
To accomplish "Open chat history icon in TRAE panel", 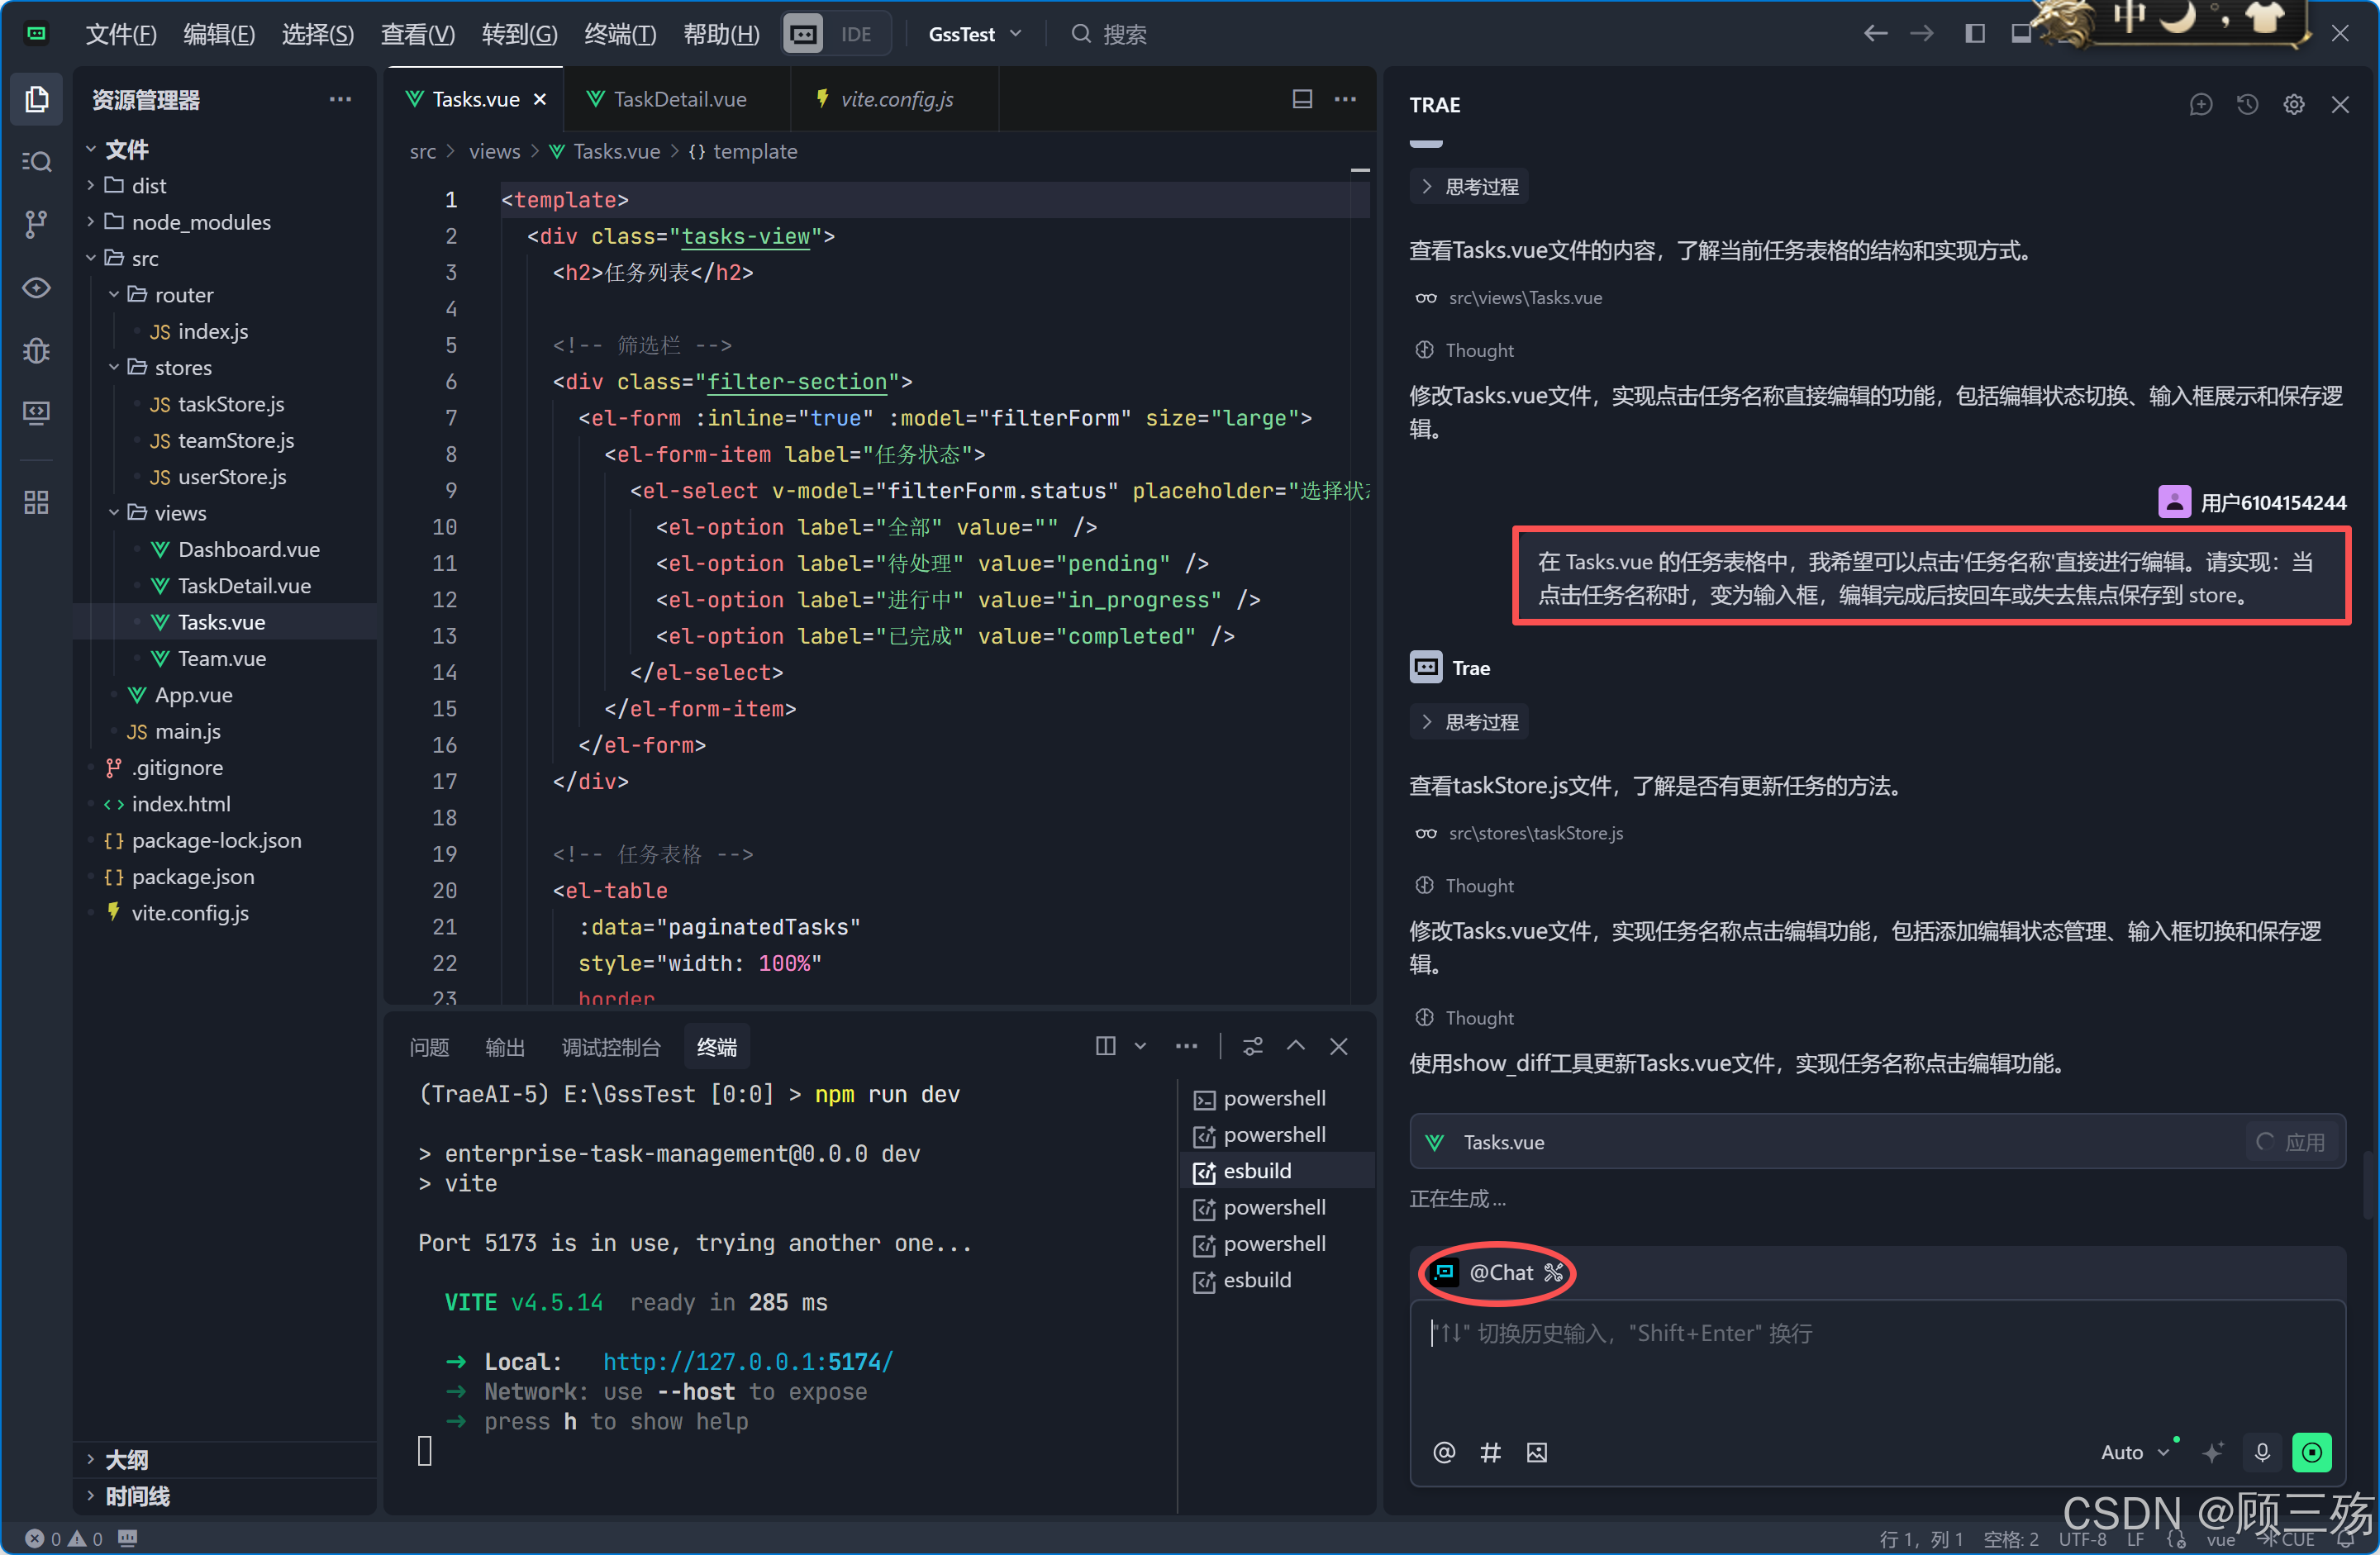I will (2247, 105).
